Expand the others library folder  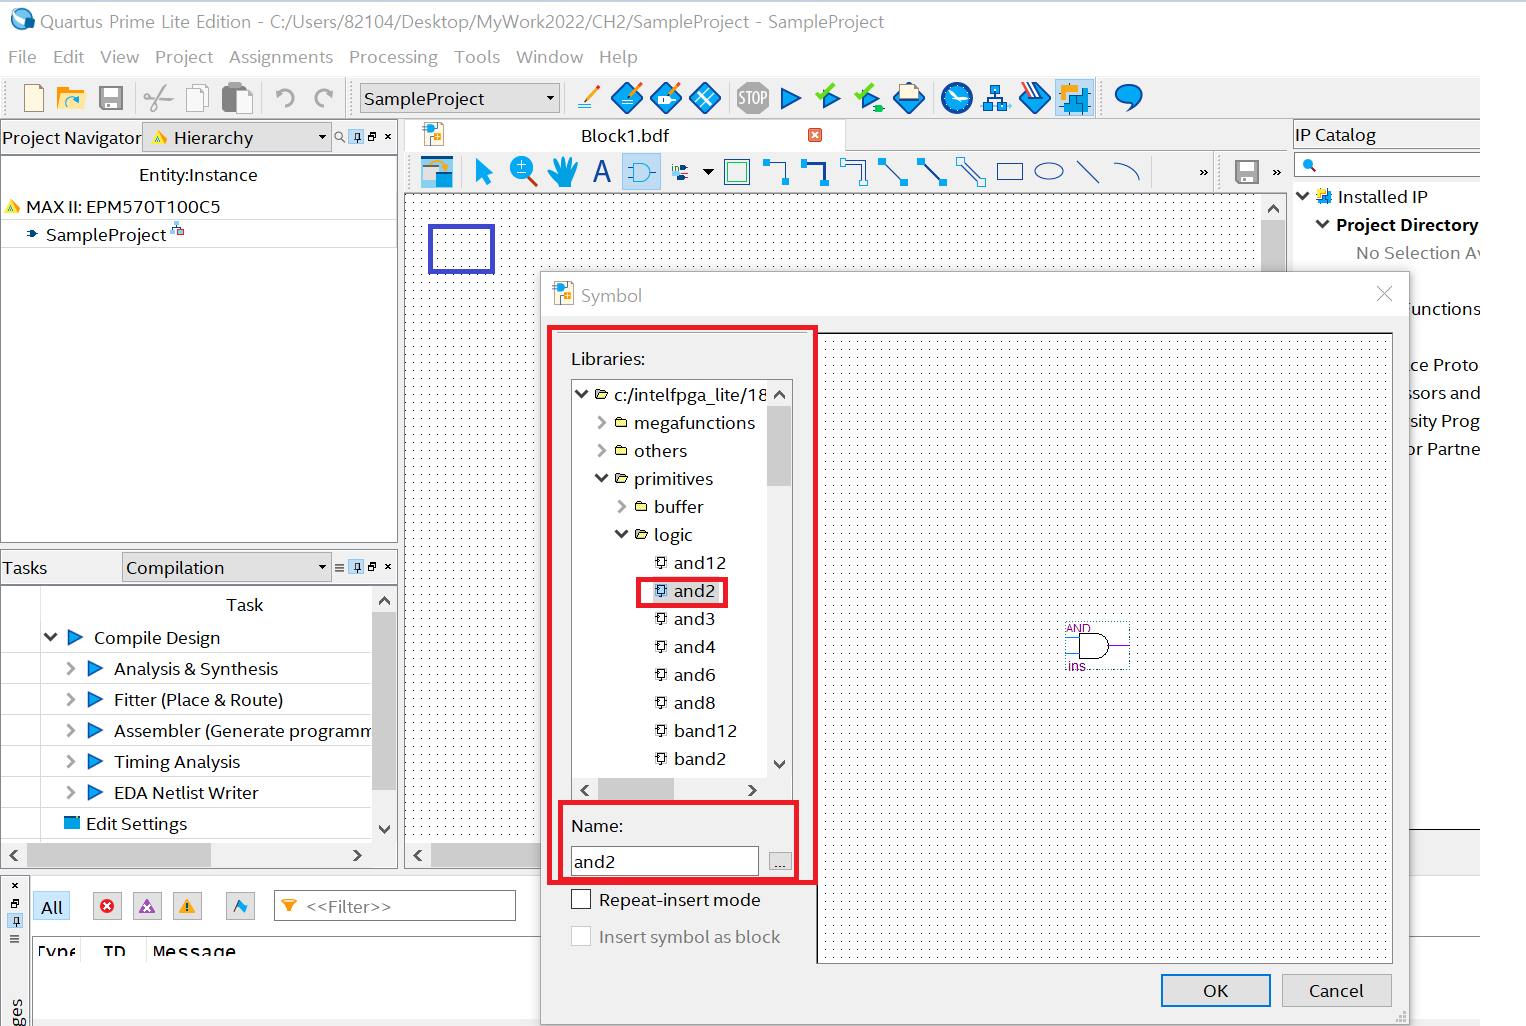[x=601, y=451]
